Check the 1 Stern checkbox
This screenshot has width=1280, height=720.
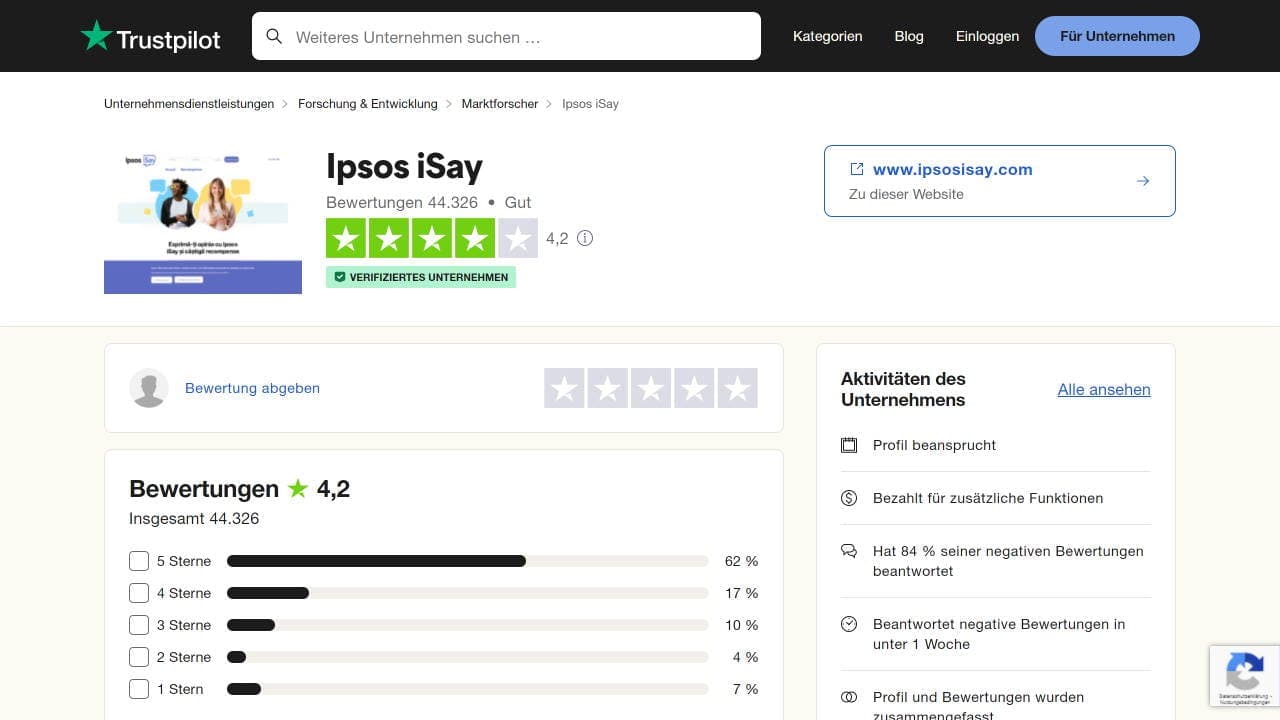pyautogui.click(x=139, y=689)
